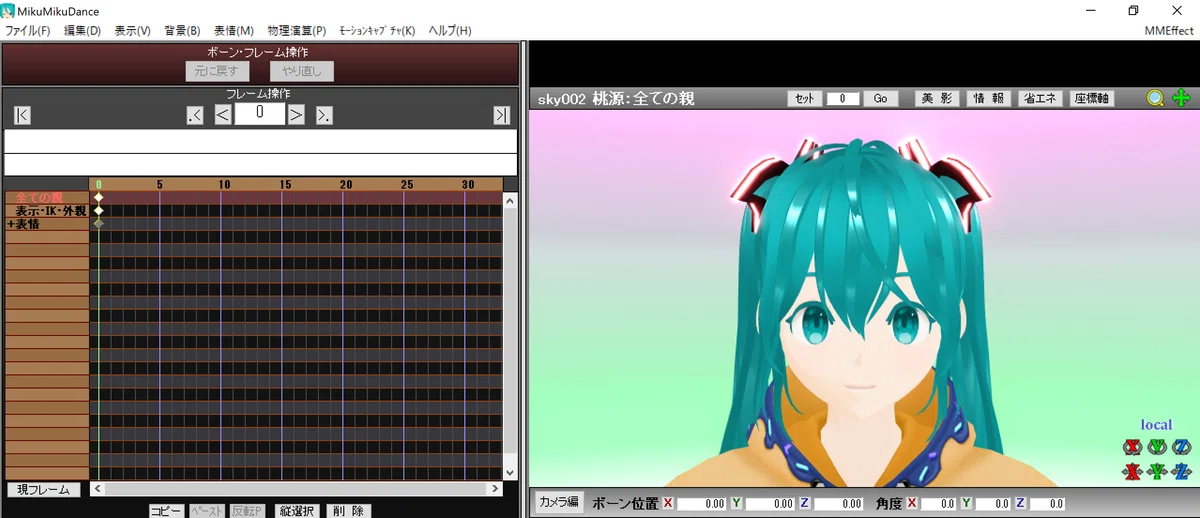The height and width of the screenshot is (518, 1200).
Task: Open the ヘルプ(H) menu
Action: [x=449, y=31]
